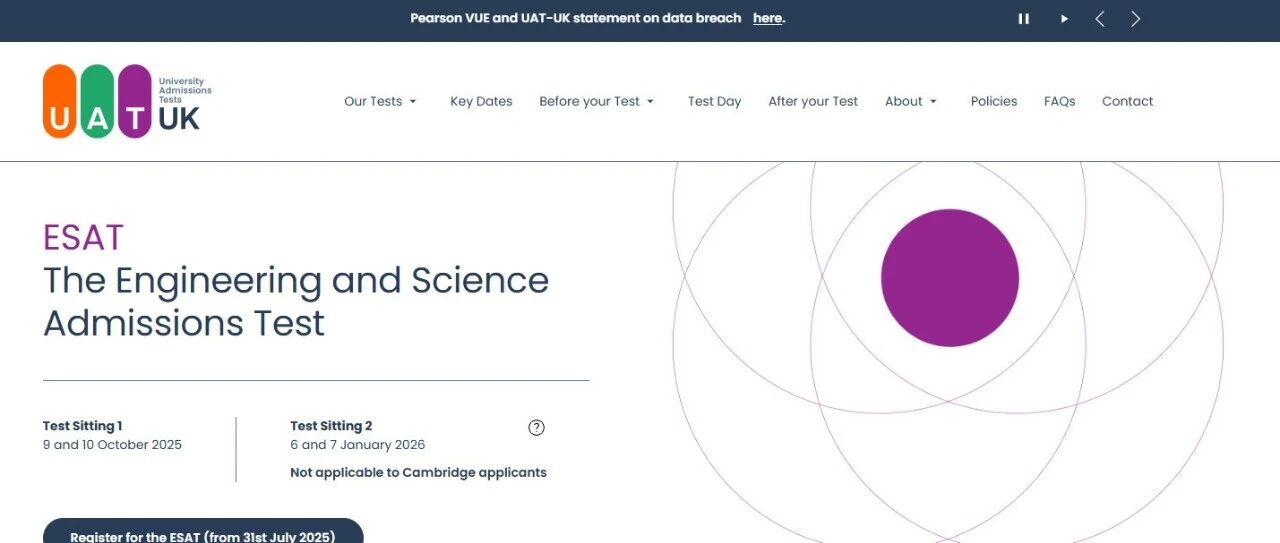Click the ESAT page heading

pyautogui.click(x=83, y=238)
